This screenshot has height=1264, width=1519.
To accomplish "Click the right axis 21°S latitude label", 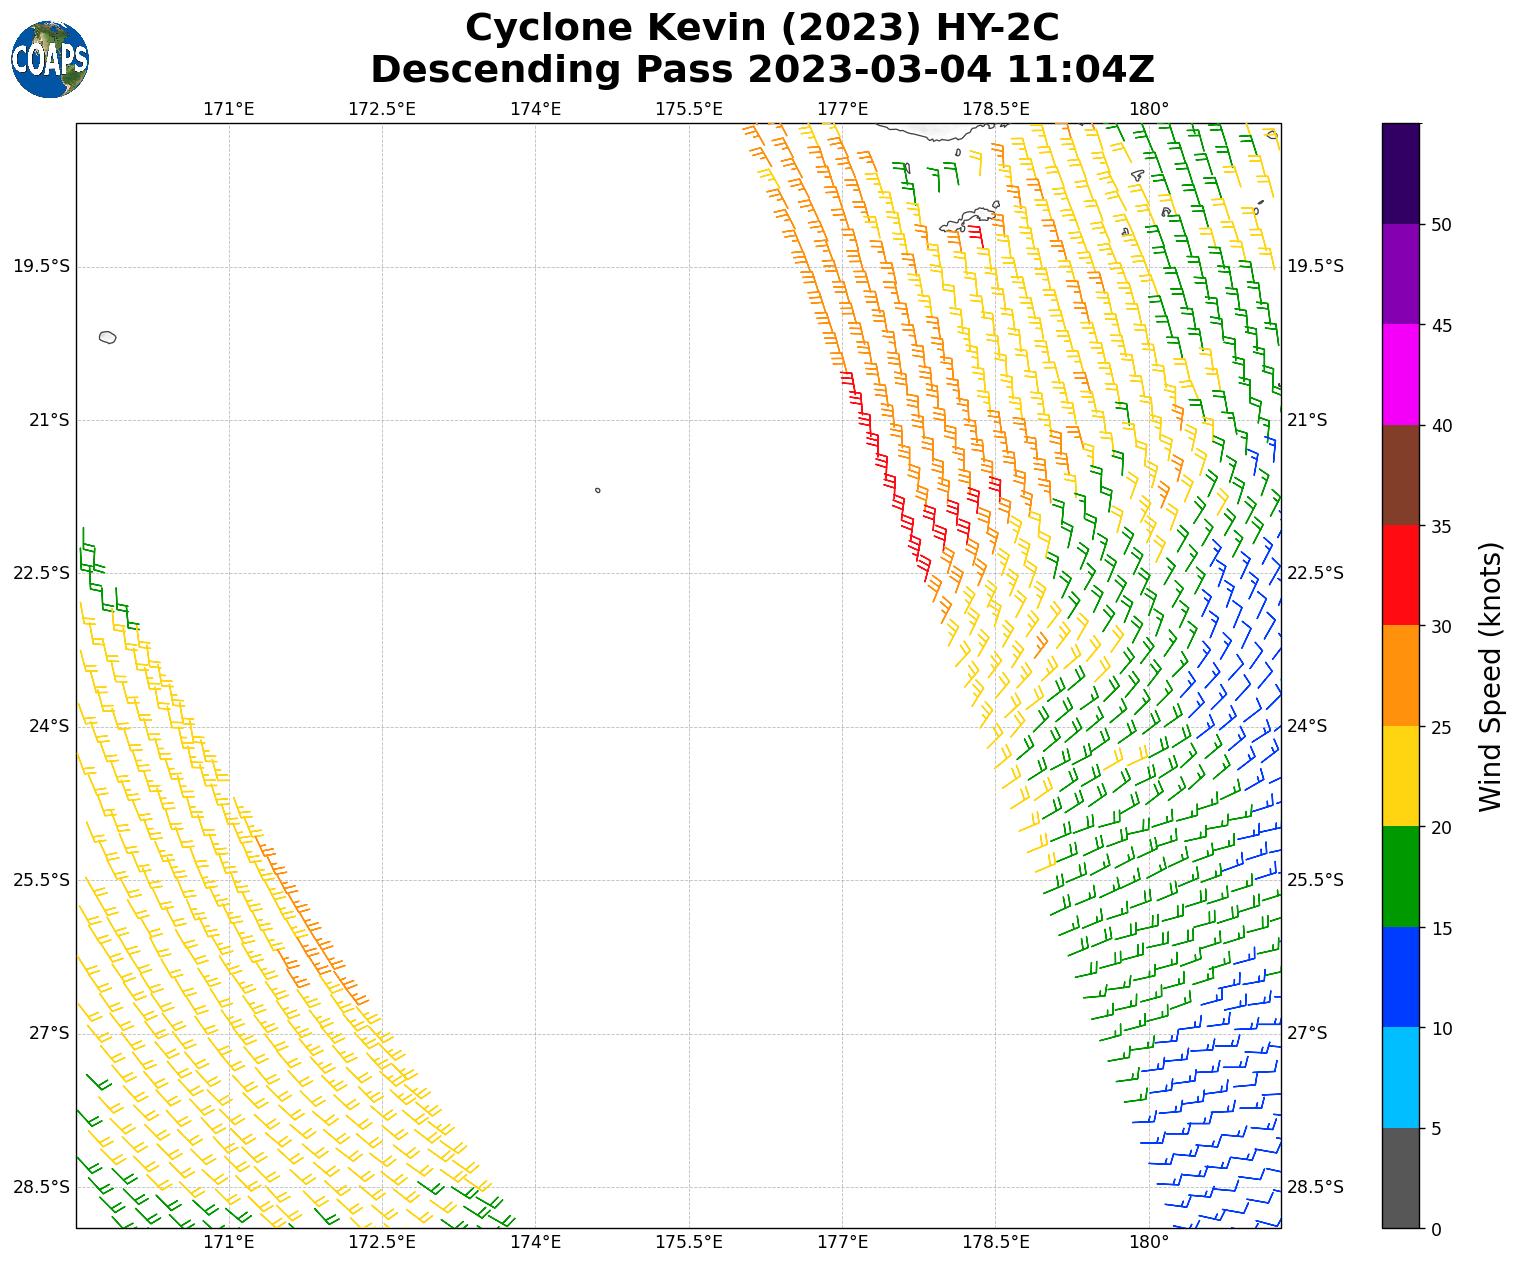I will pos(1306,420).
